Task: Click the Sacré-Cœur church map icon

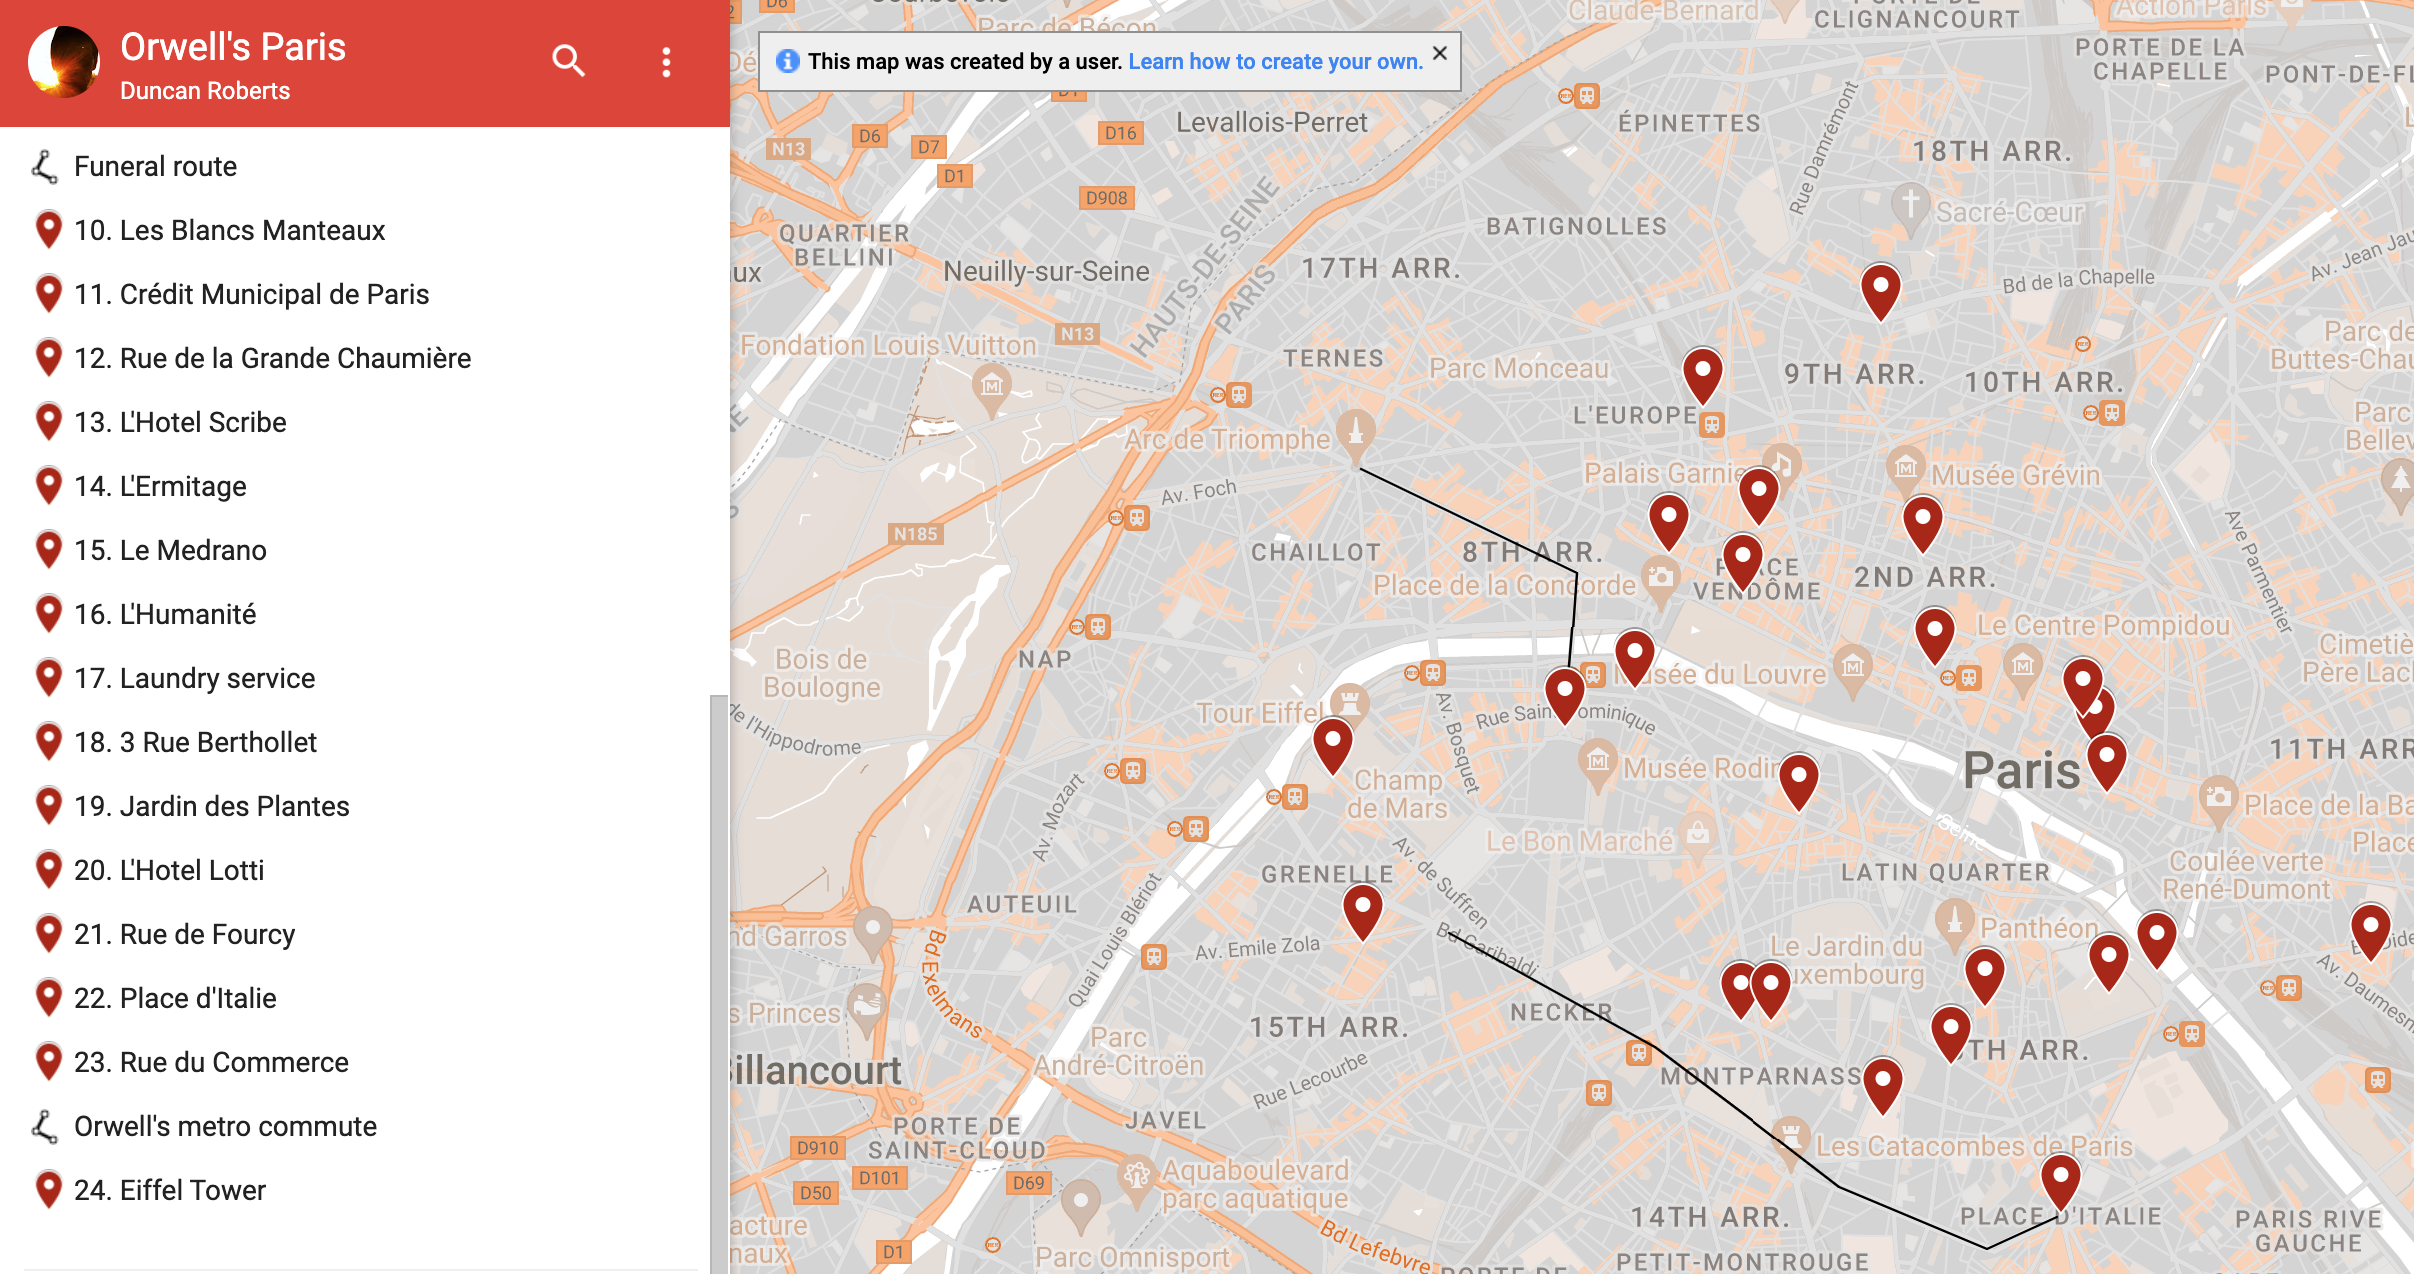Action: pos(1910,205)
